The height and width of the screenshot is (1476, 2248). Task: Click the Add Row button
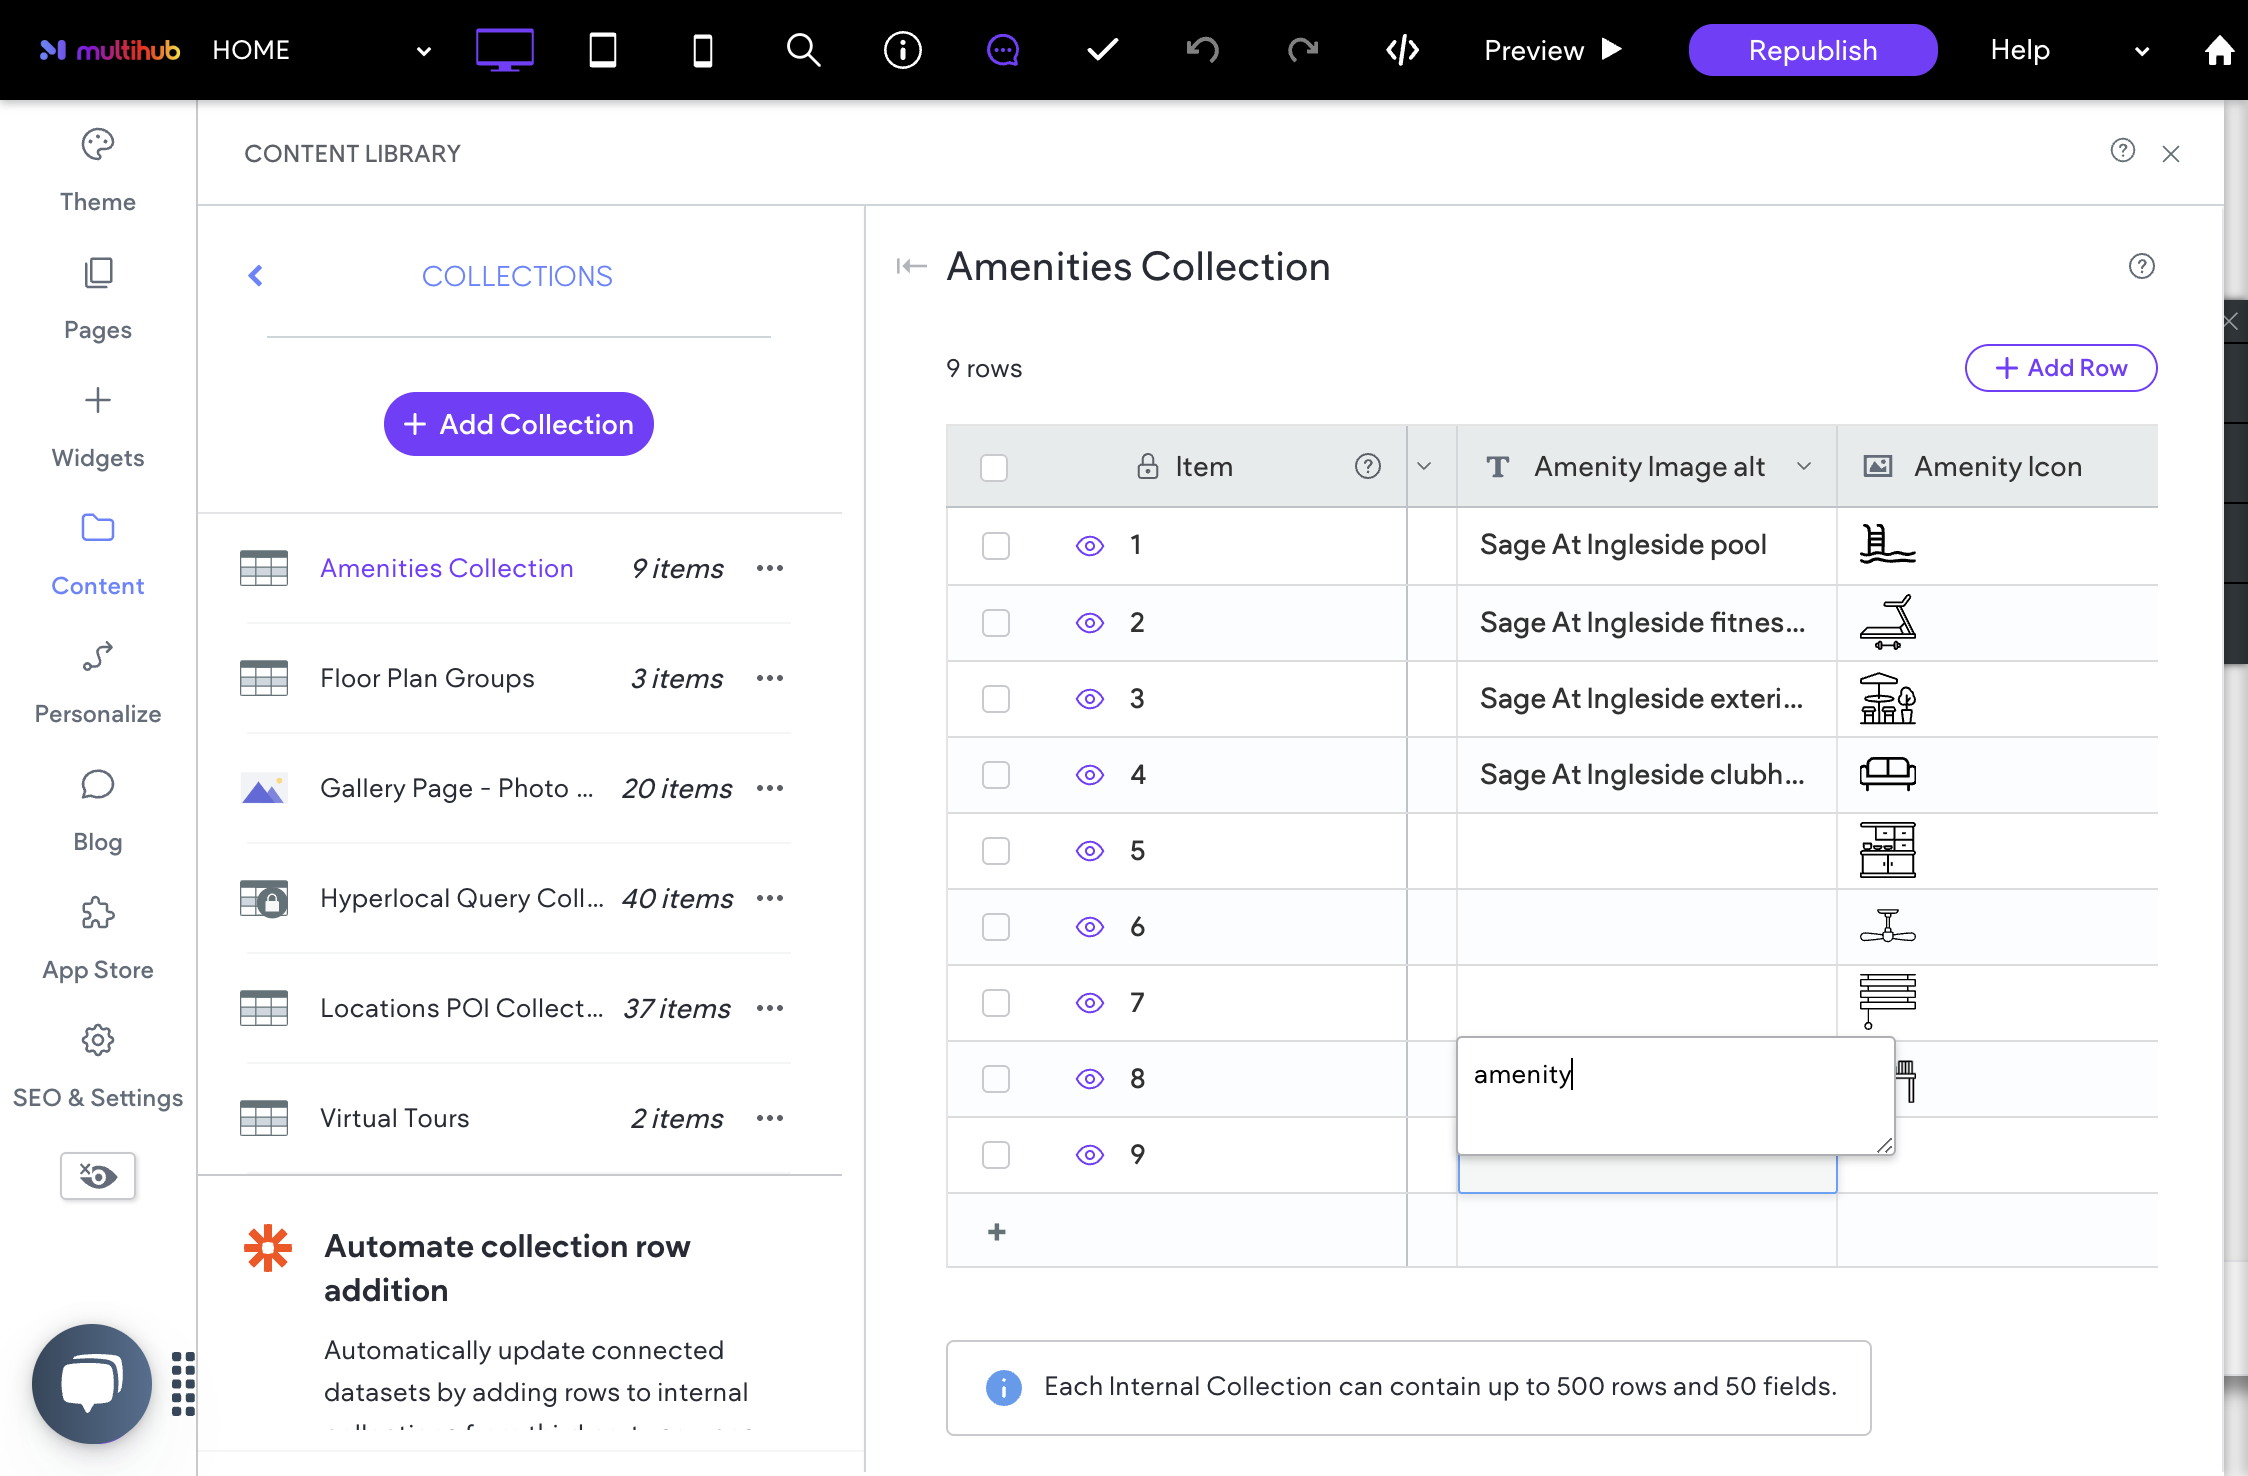point(2060,368)
